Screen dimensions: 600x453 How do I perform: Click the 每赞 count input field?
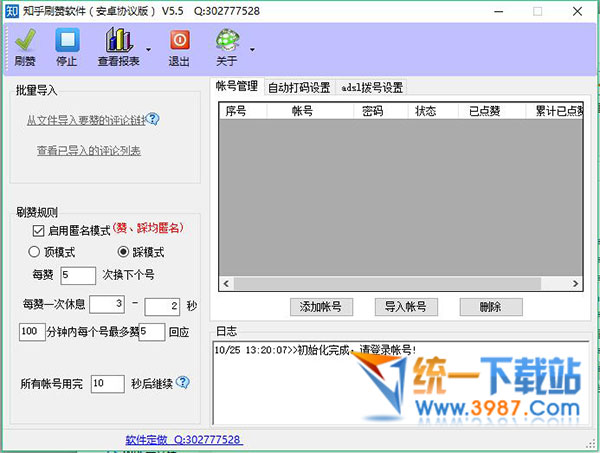click(77, 274)
